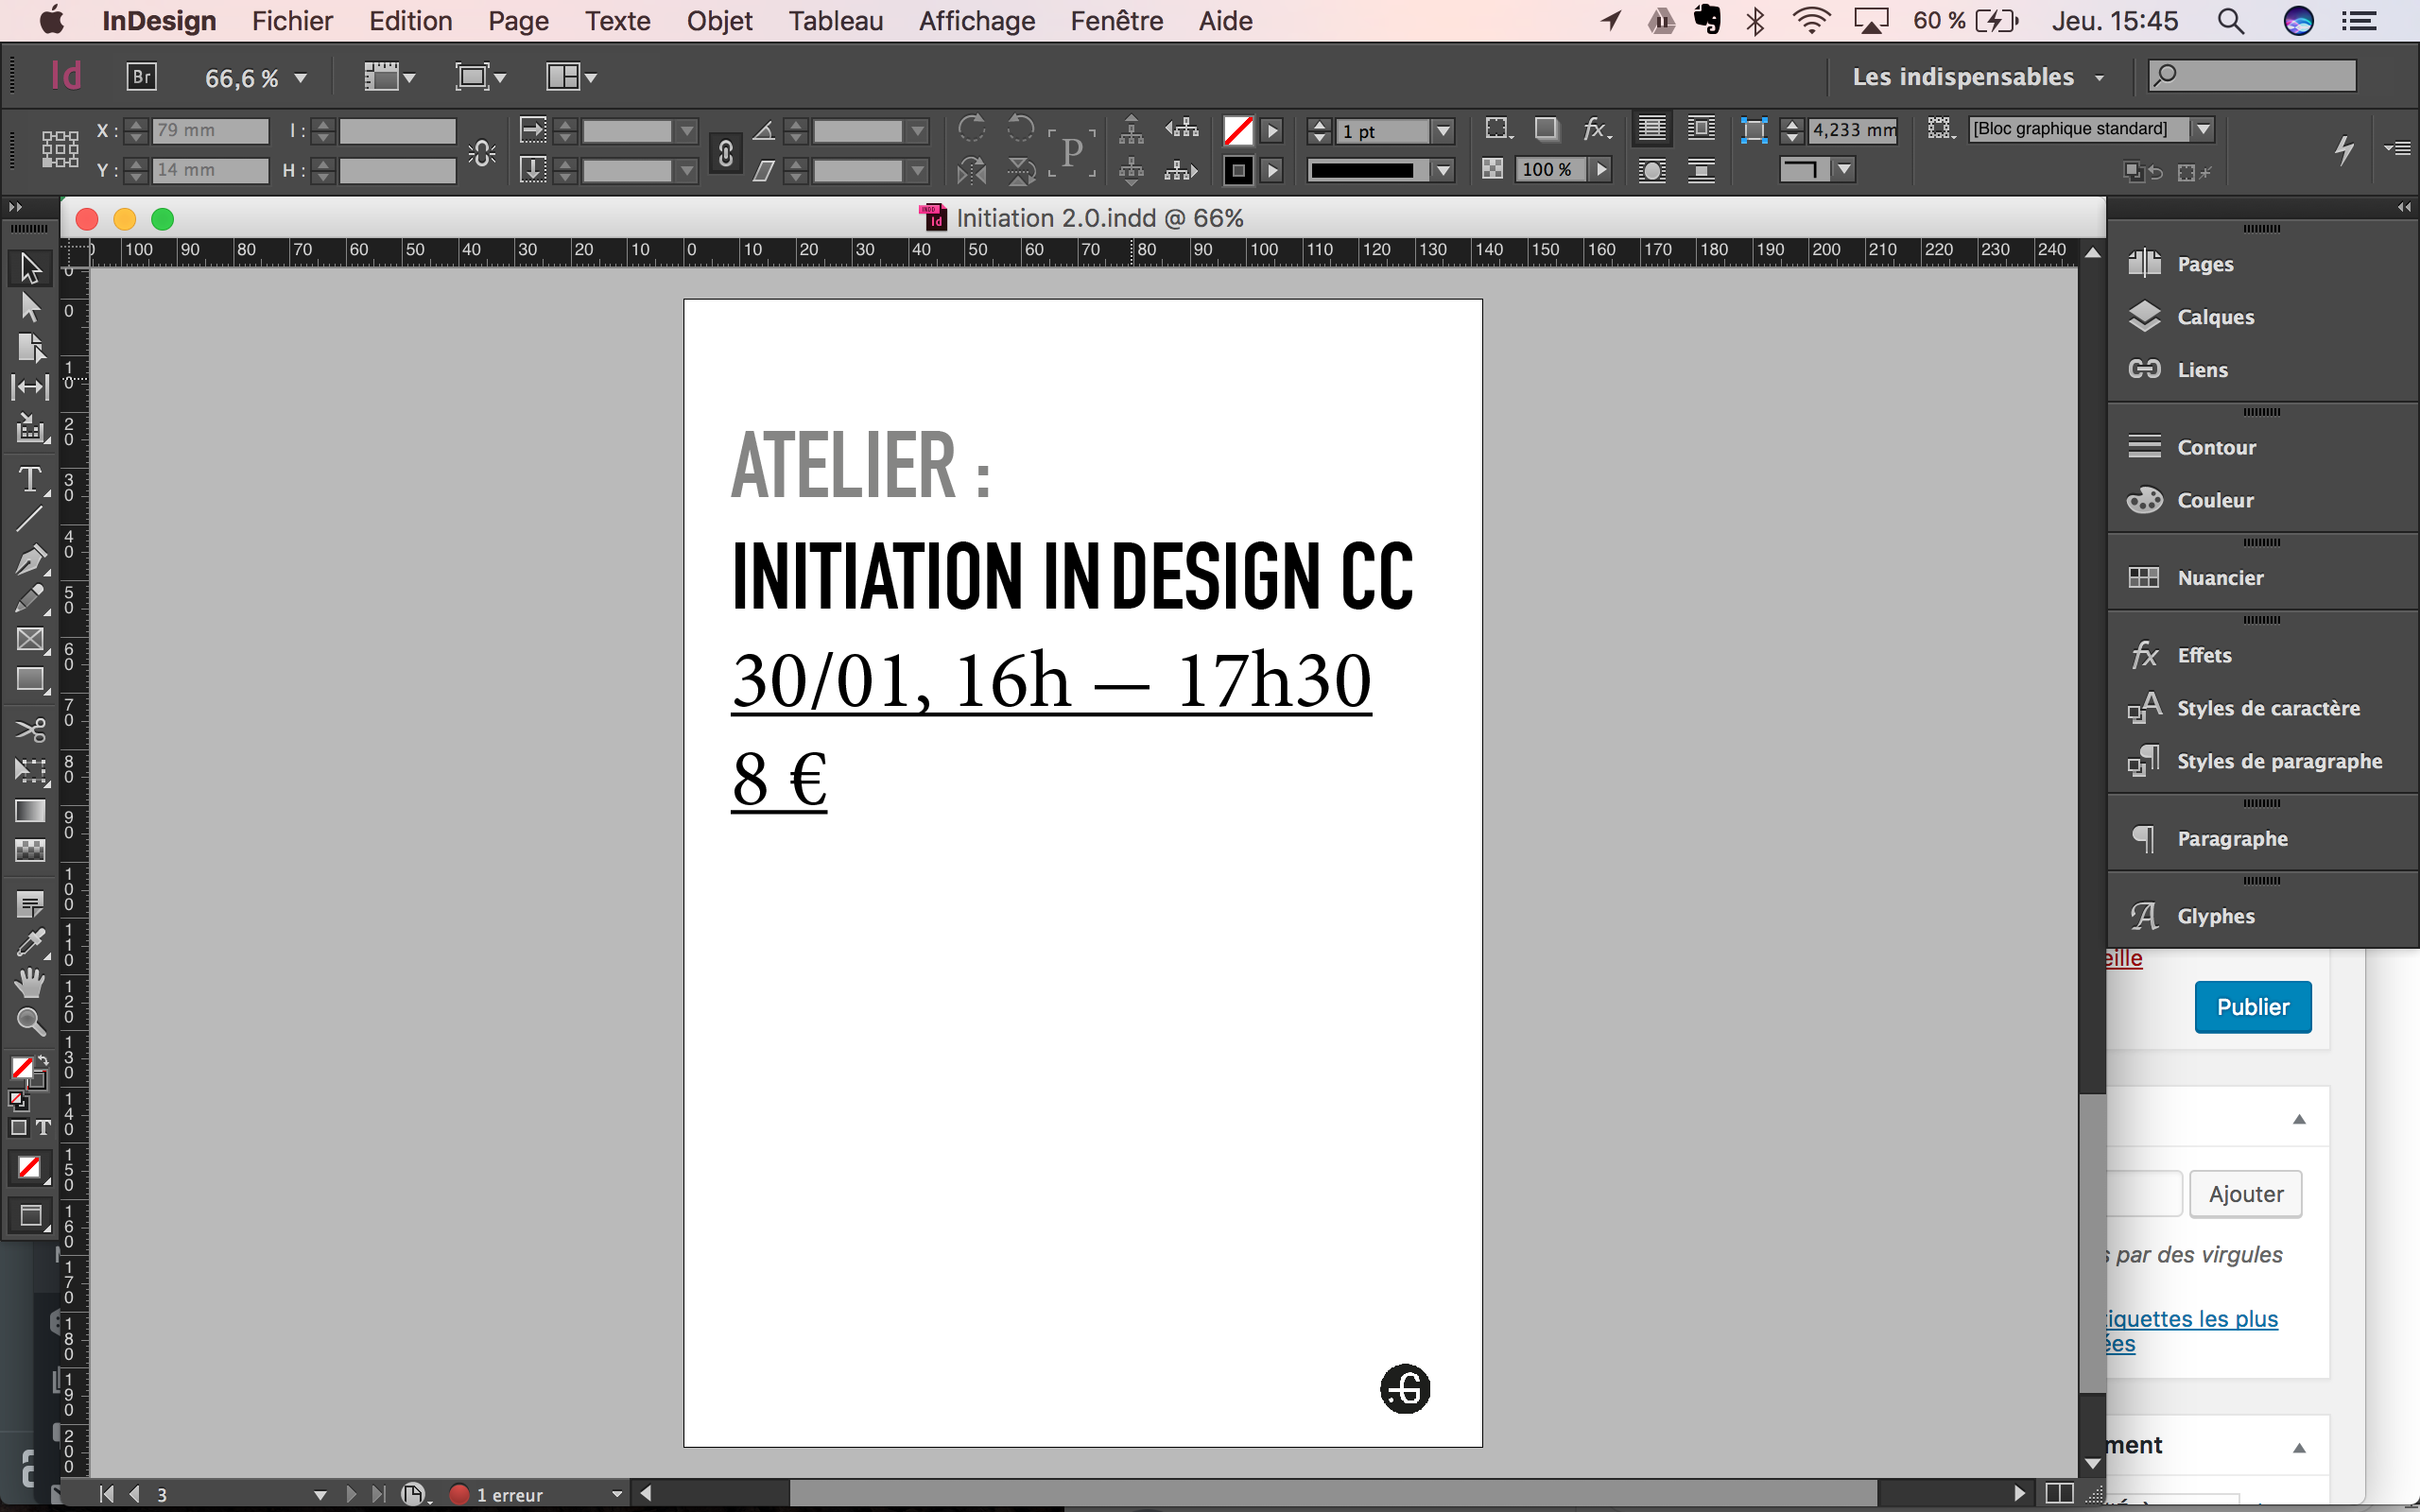Open the page number dropdown in status bar

[x=320, y=1495]
